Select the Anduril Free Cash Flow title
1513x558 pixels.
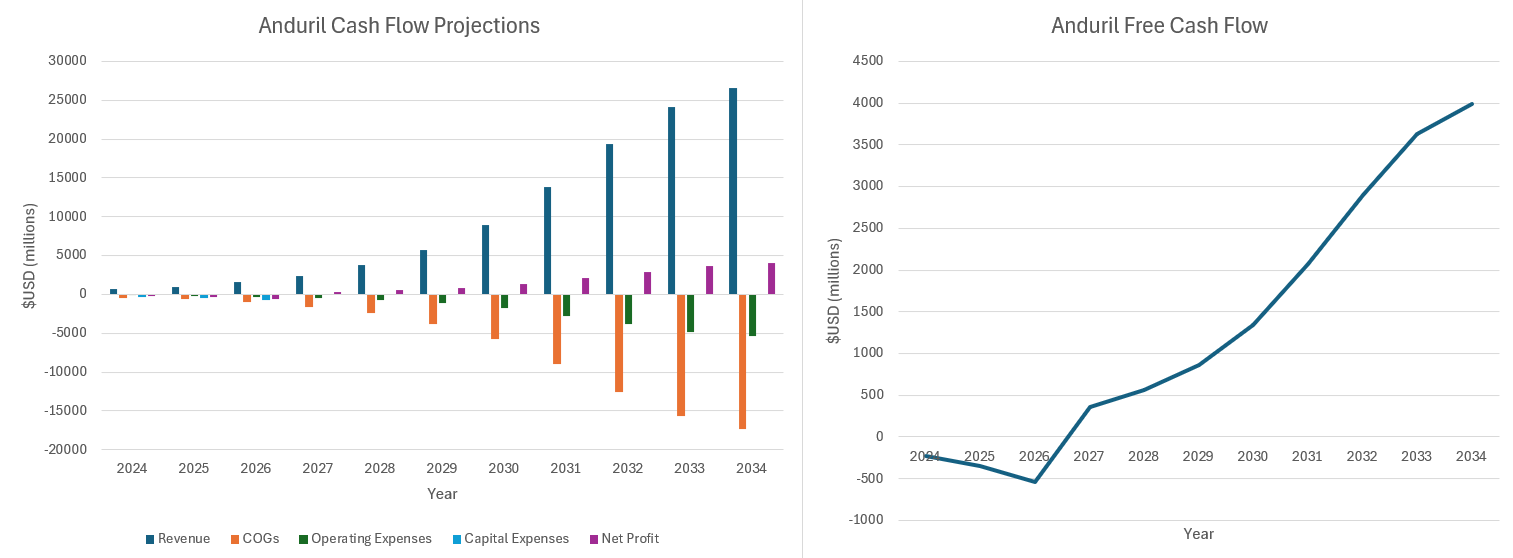(x=1159, y=26)
